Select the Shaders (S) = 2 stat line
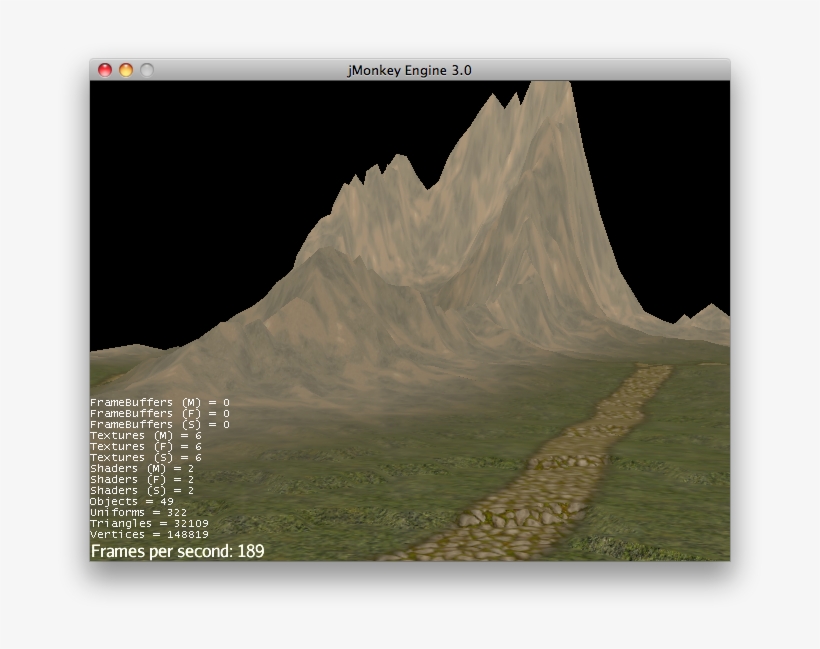 (x=140, y=490)
